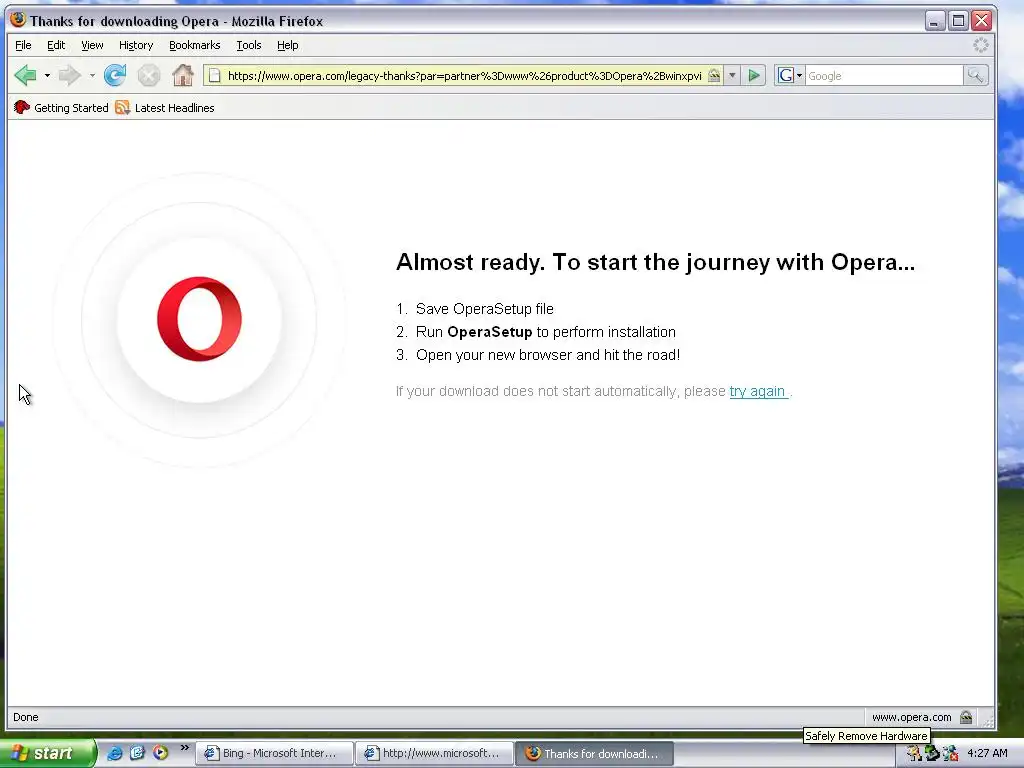Launch Windows Media Player from Quick Launch

point(160,753)
